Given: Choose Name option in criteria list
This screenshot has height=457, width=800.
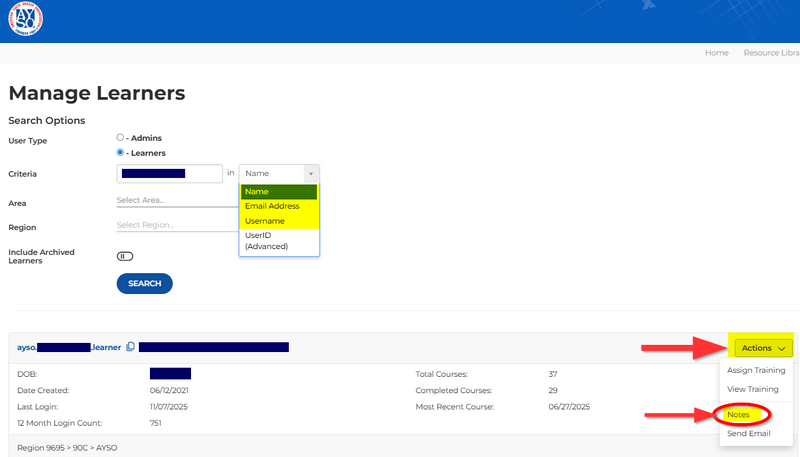Looking at the screenshot, I should click(278, 192).
